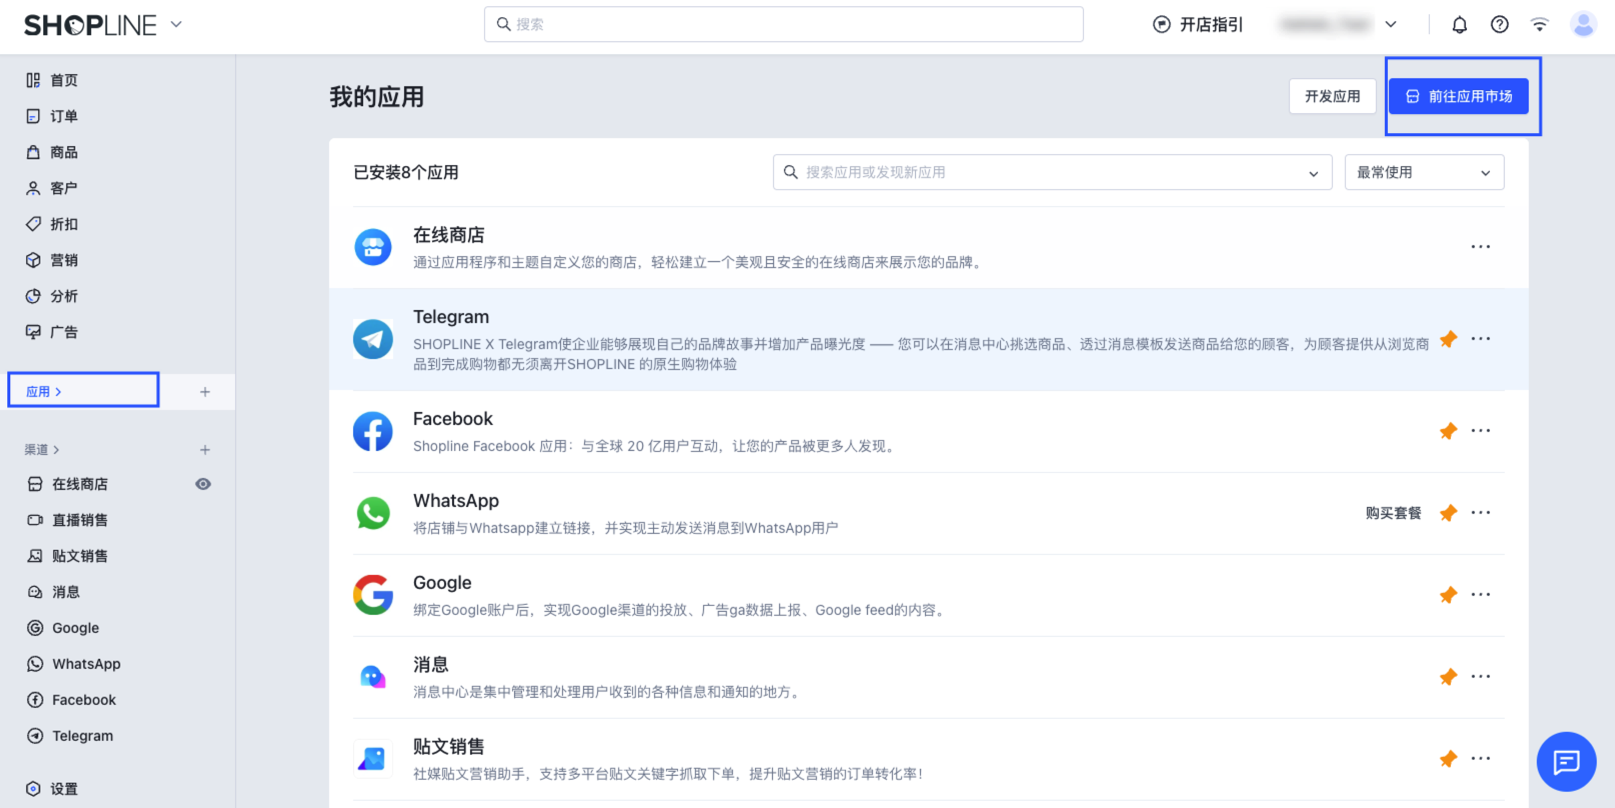Click the Facebook app logo in list
The height and width of the screenshot is (808, 1615).
(373, 431)
